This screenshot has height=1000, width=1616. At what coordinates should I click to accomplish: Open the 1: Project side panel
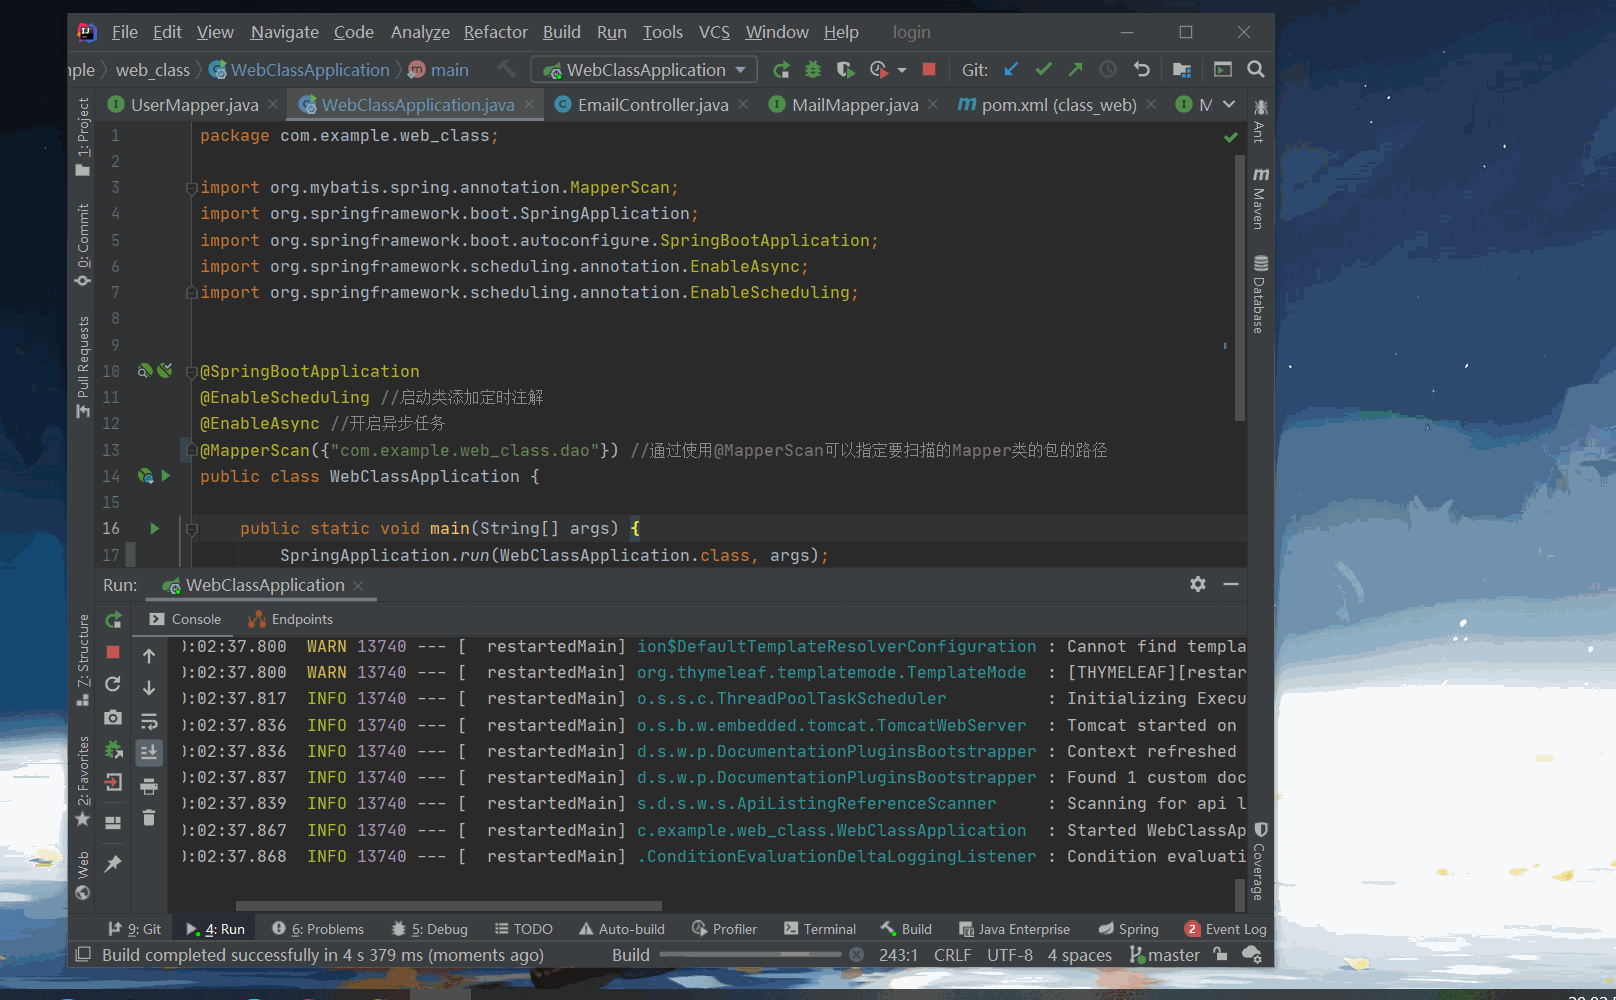pyautogui.click(x=83, y=137)
